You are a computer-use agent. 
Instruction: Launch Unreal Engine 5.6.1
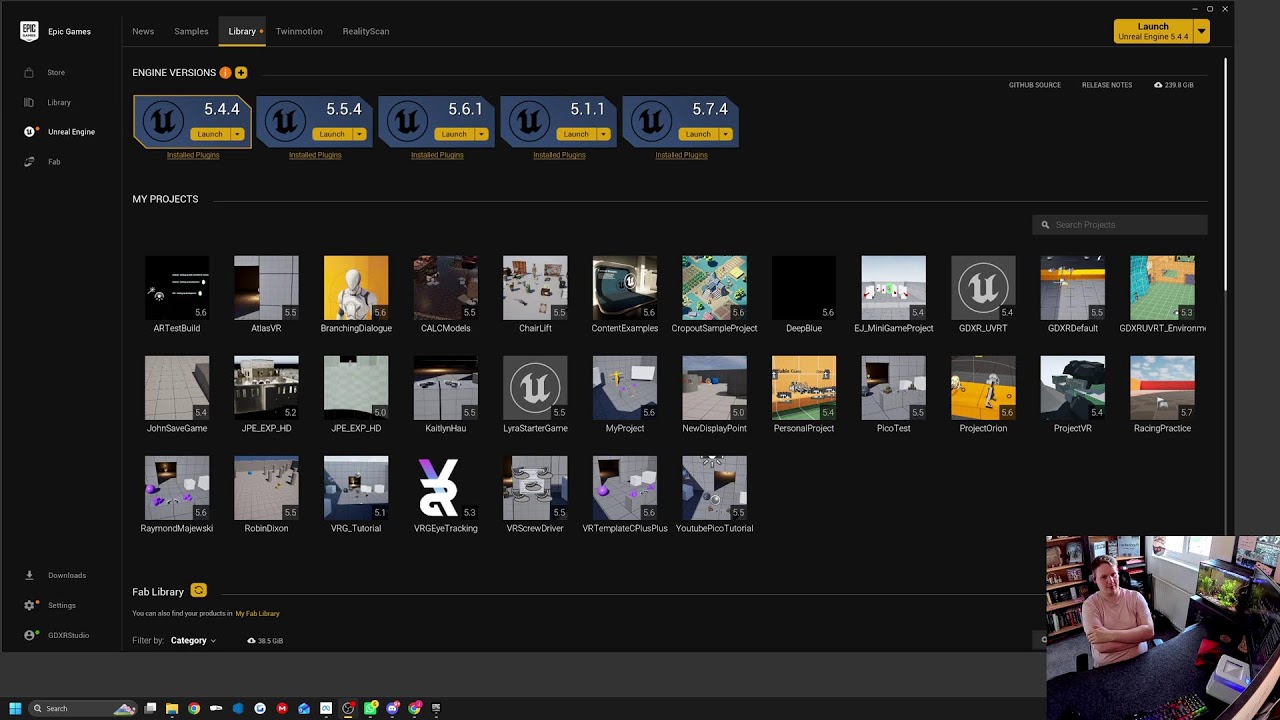[x=453, y=134]
